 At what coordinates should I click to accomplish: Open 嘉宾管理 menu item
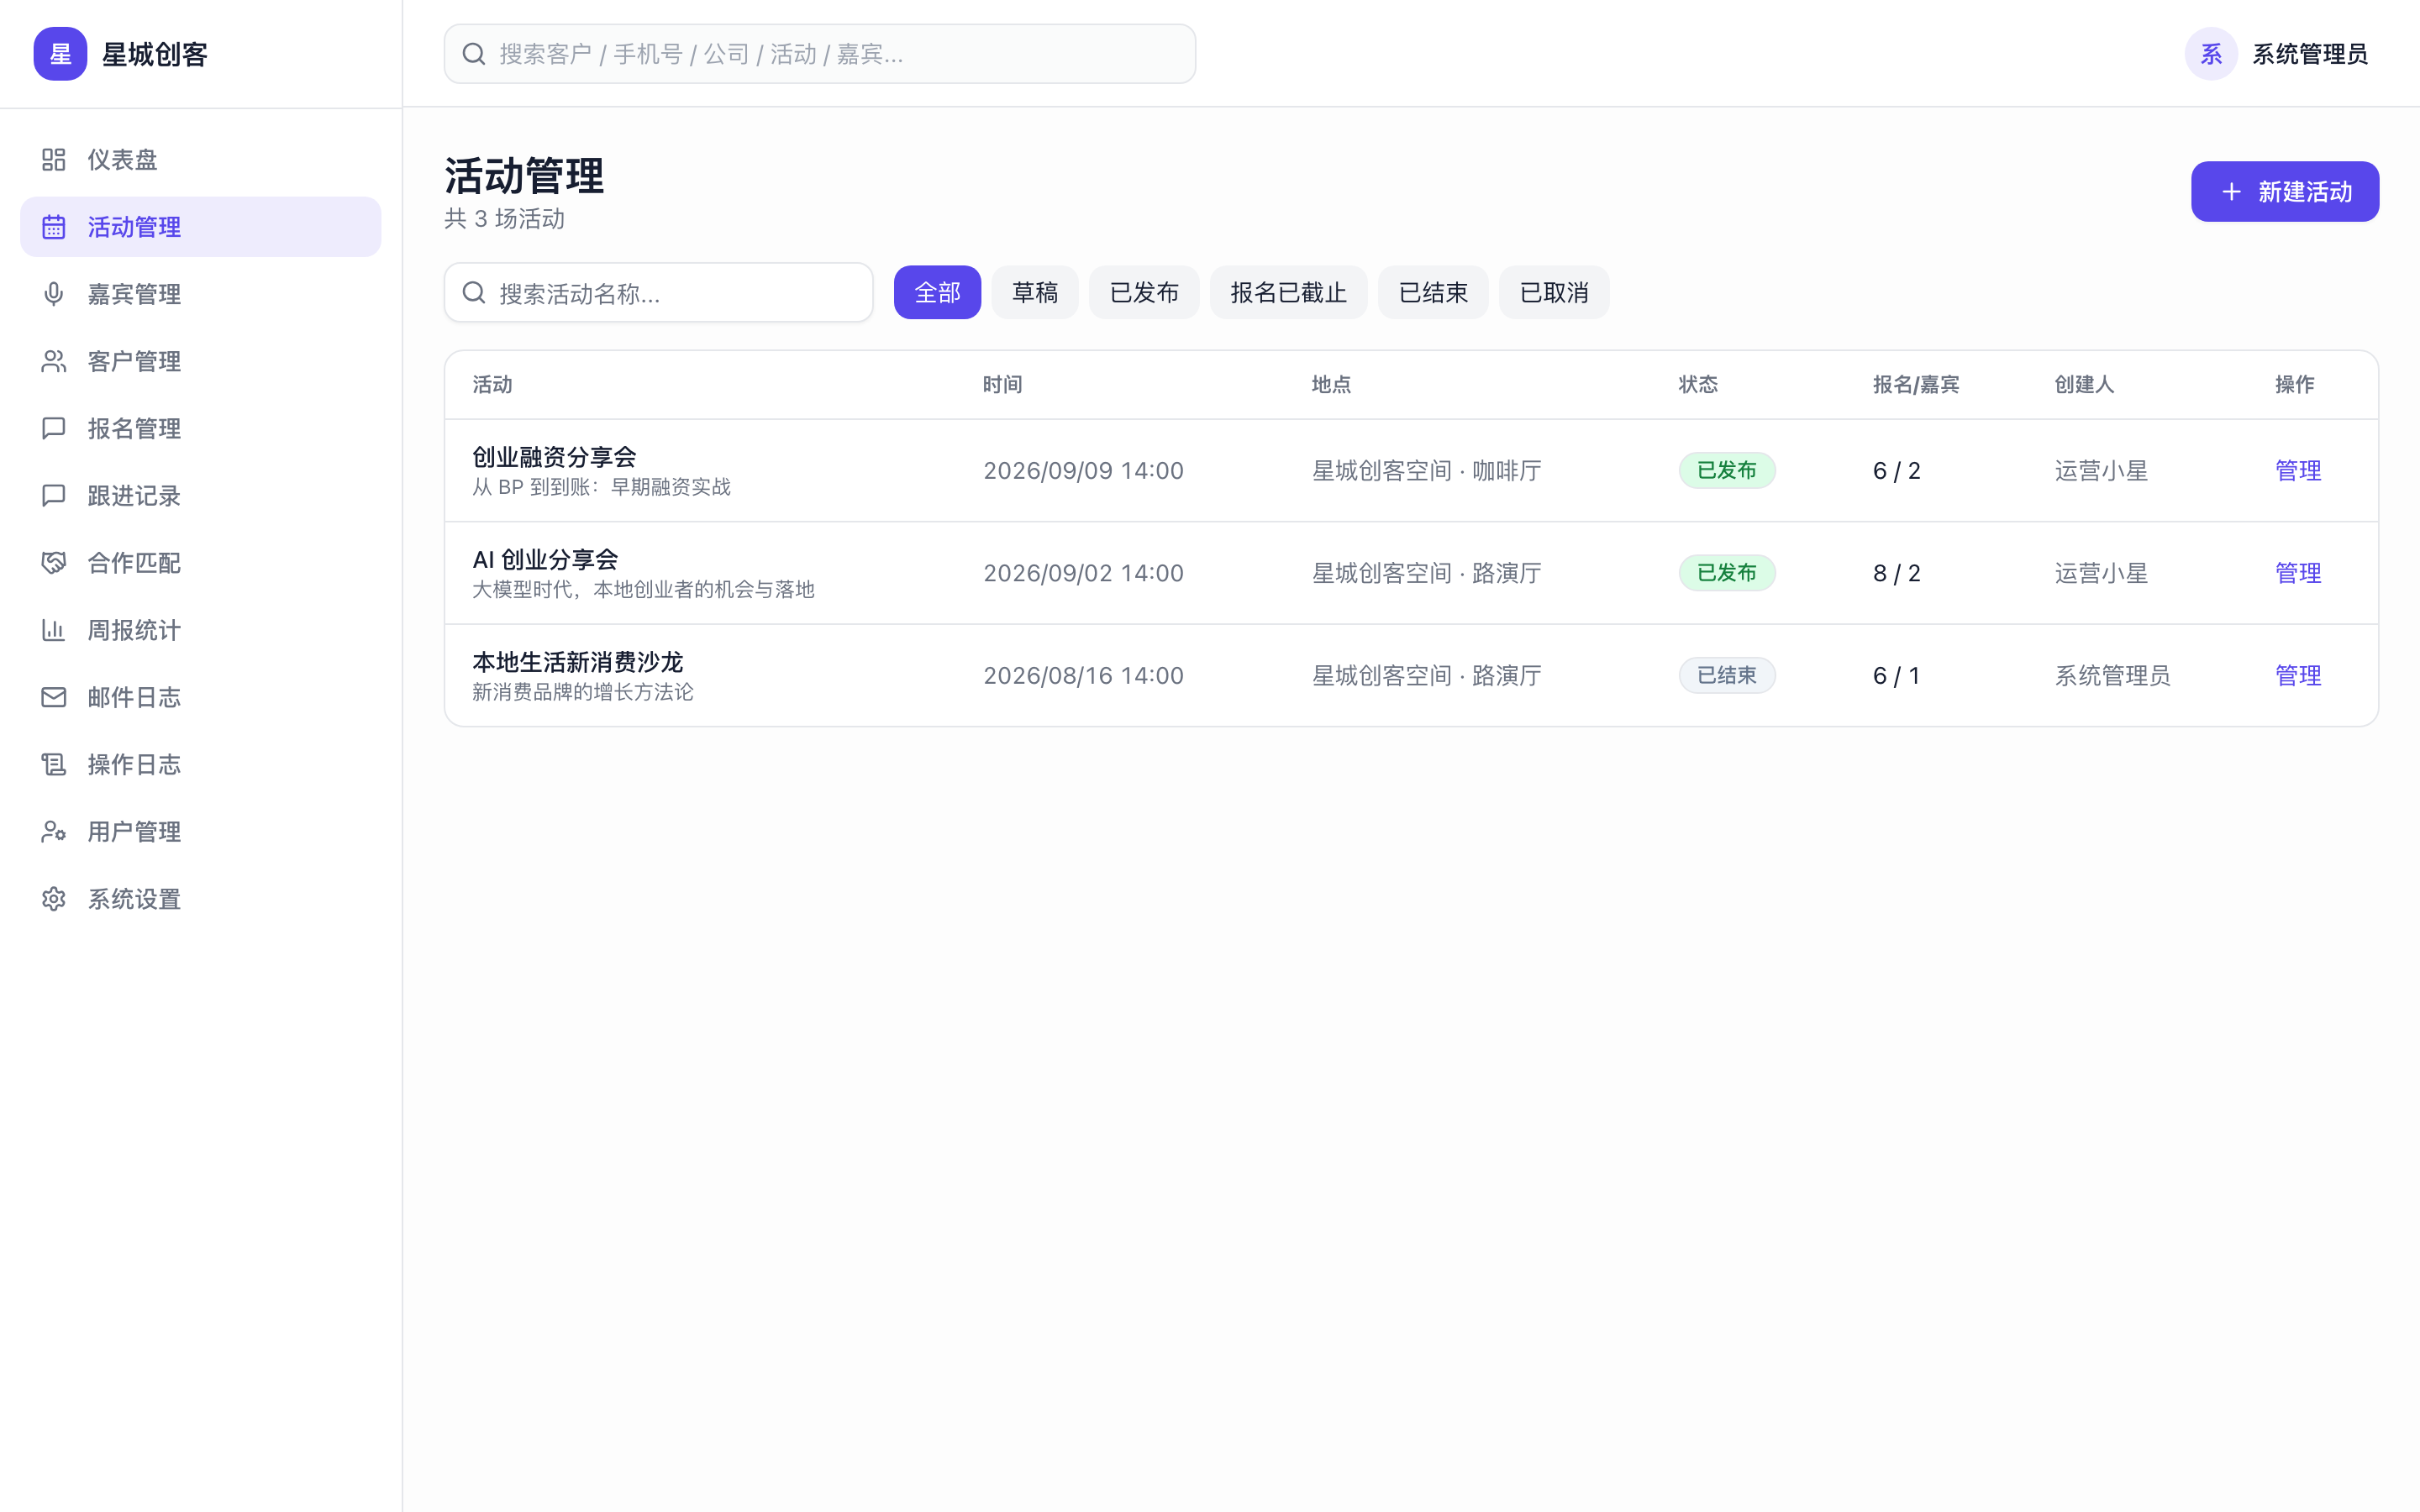tap(200, 294)
